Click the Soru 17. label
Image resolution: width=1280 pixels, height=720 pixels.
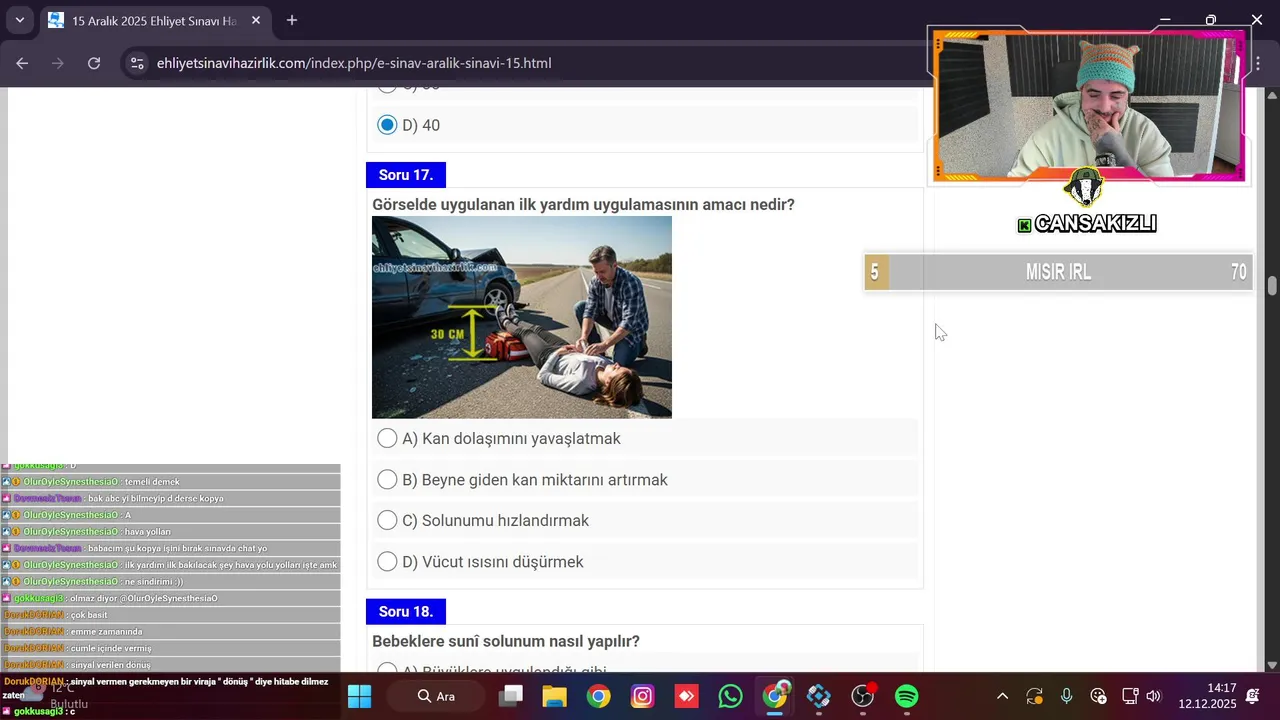tap(406, 175)
